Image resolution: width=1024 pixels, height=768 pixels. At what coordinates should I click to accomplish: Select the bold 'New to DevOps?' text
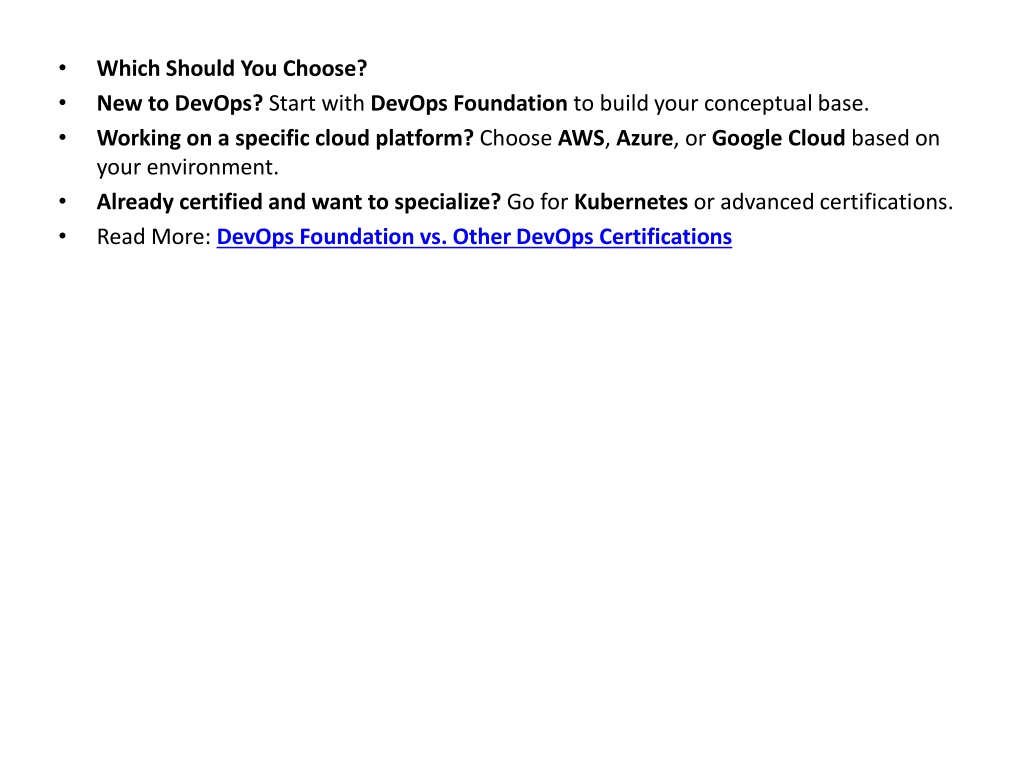[x=180, y=103]
